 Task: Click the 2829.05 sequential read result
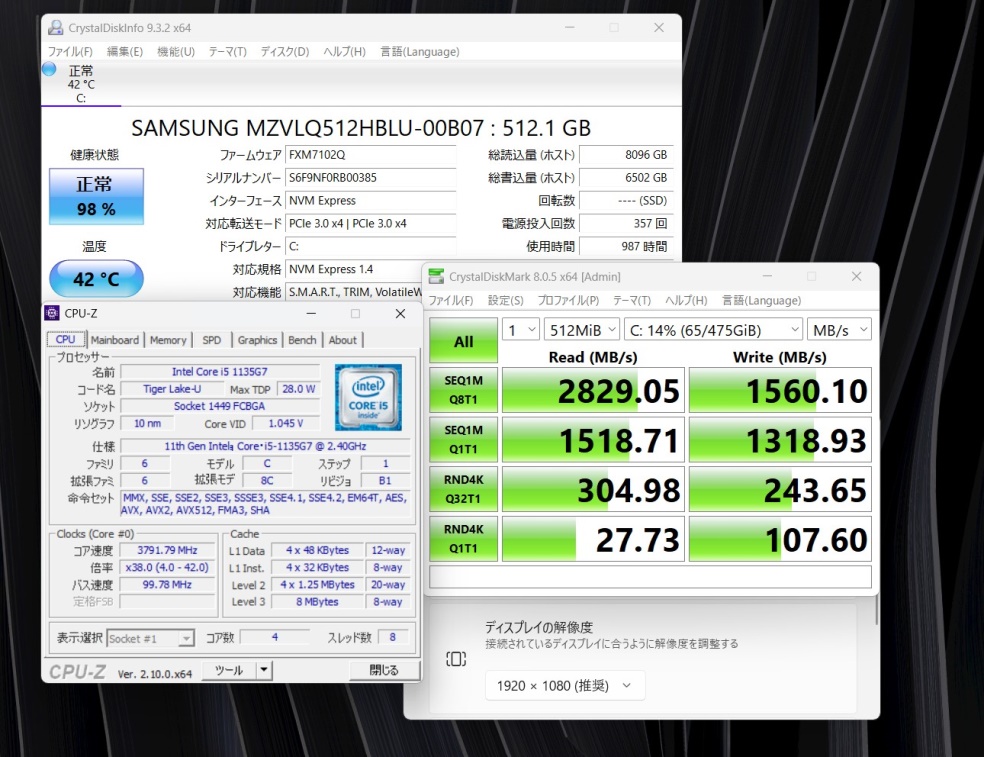click(593, 390)
